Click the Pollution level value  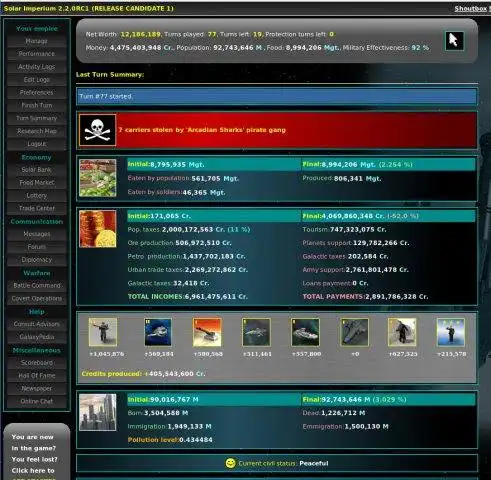(196, 440)
